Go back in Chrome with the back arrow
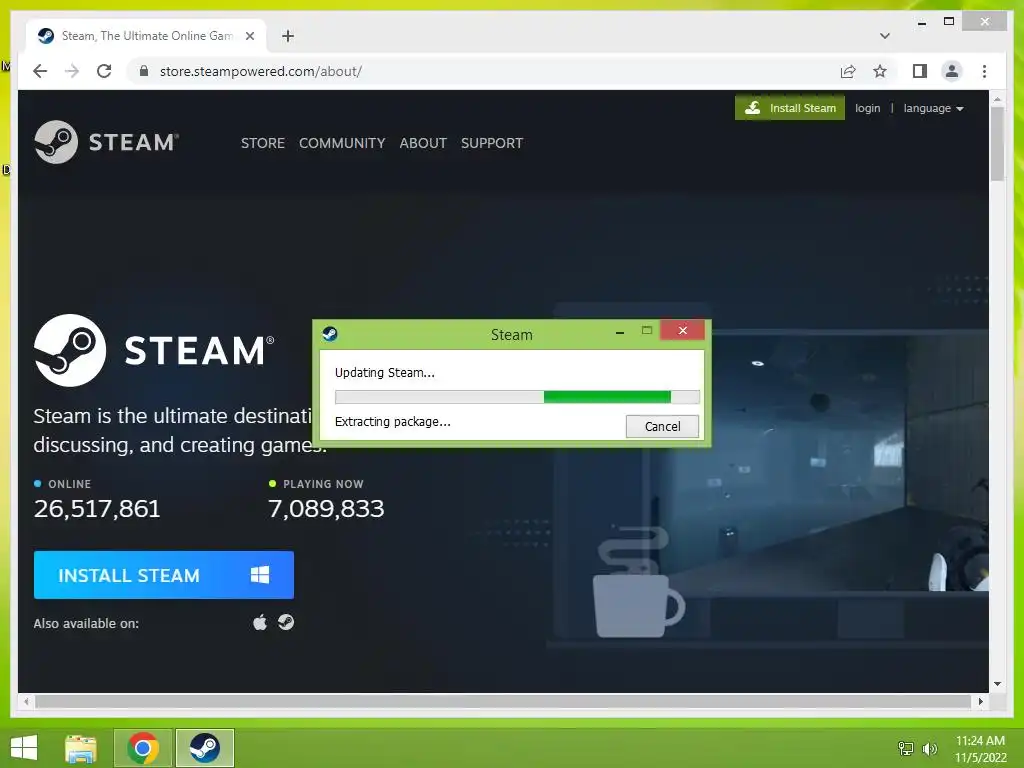Viewport: 1024px width, 768px height. point(40,71)
